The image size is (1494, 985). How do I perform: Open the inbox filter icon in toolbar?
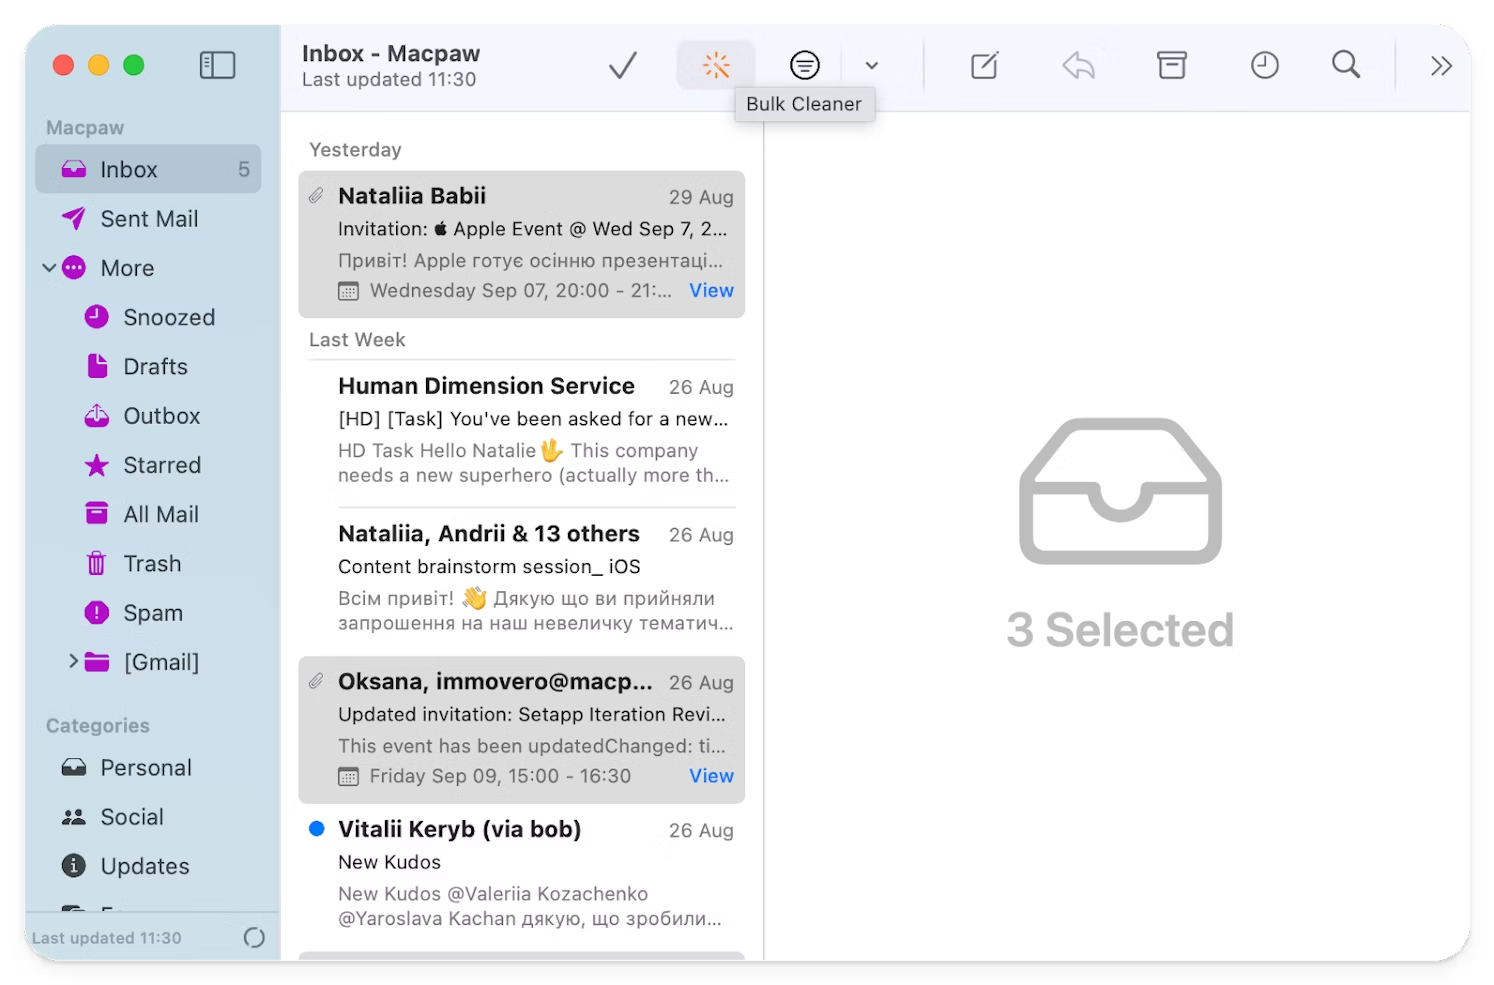[x=805, y=64]
